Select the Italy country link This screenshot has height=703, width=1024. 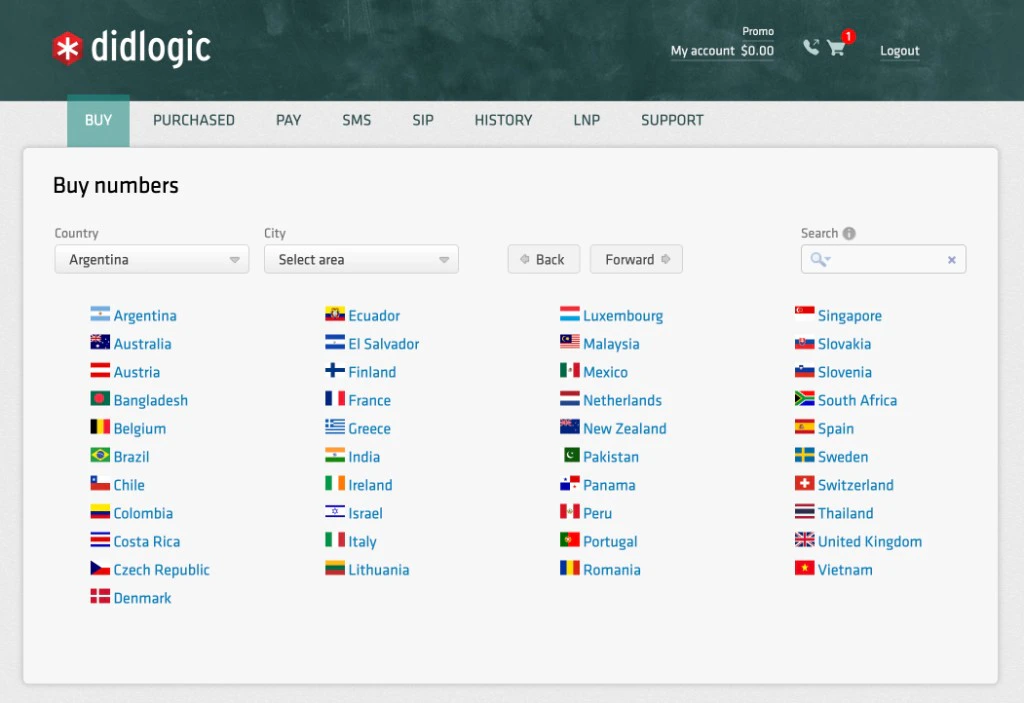pos(362,542)
